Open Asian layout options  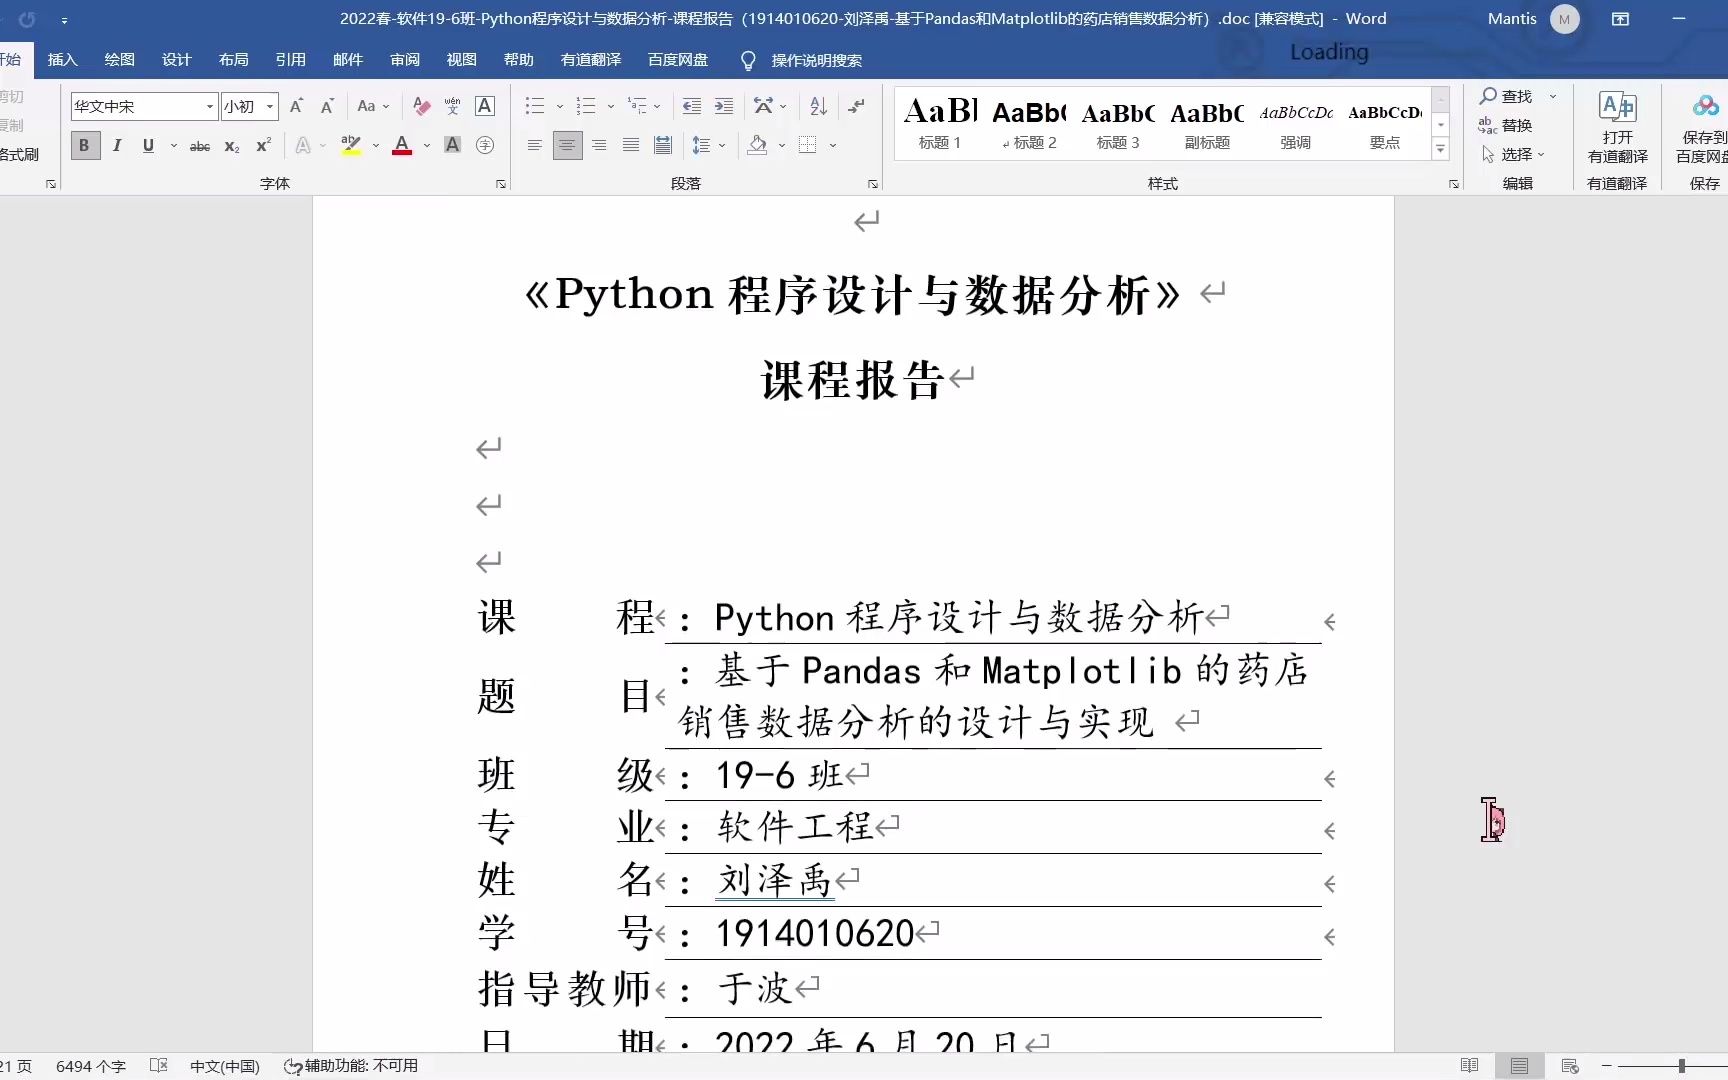pos(764,106)
